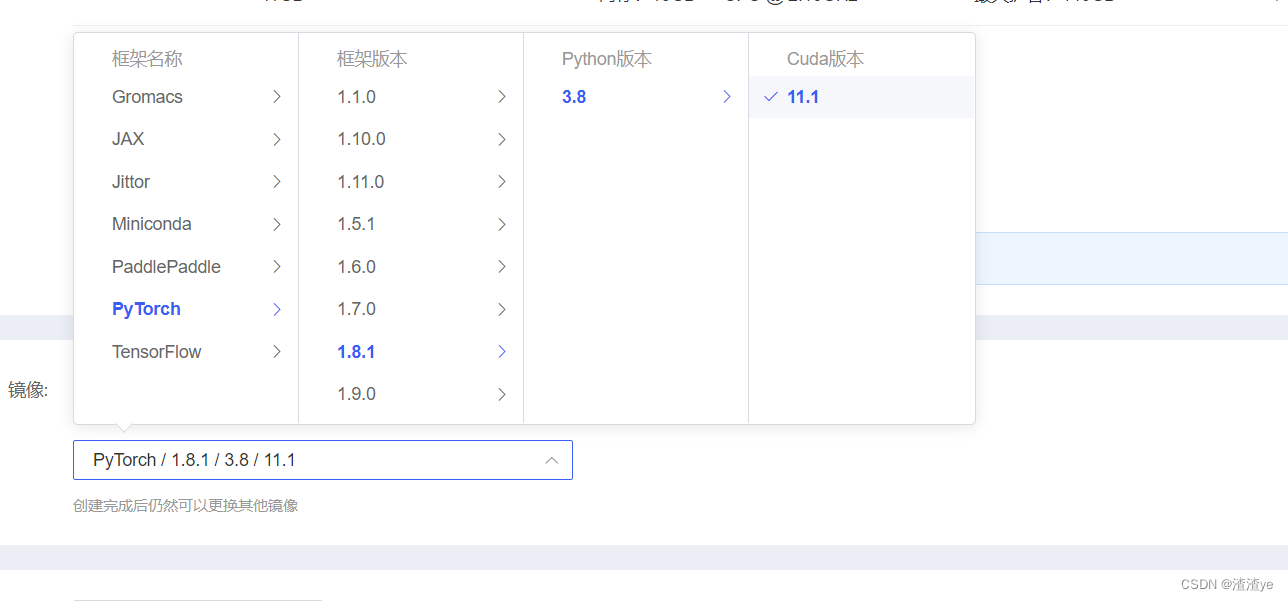Screen dimensions: 1288x601
Task: Click the Cuda版本 column header
Action: 825,59
